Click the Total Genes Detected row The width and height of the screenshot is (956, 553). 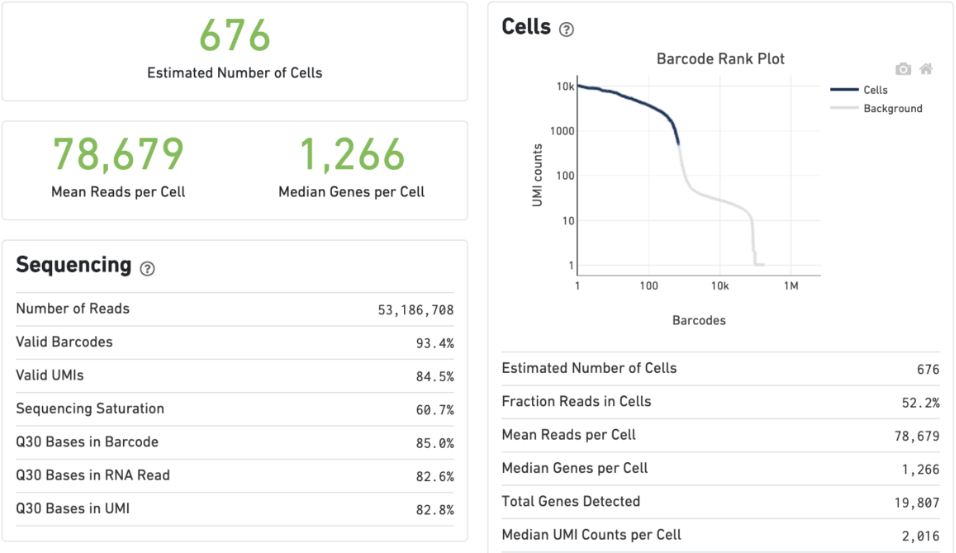(x=721, y=502)
